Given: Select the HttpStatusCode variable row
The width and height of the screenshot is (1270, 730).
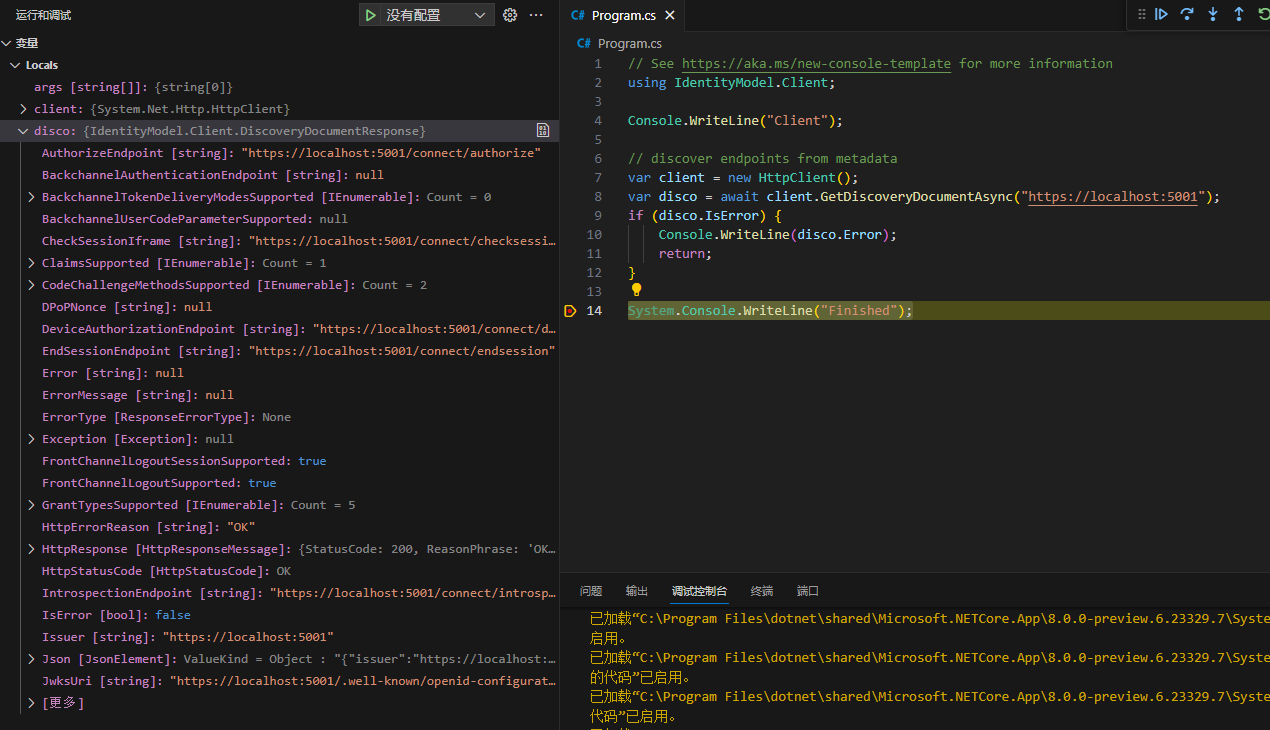Looking at the screenshot, I should coord(279,571).
